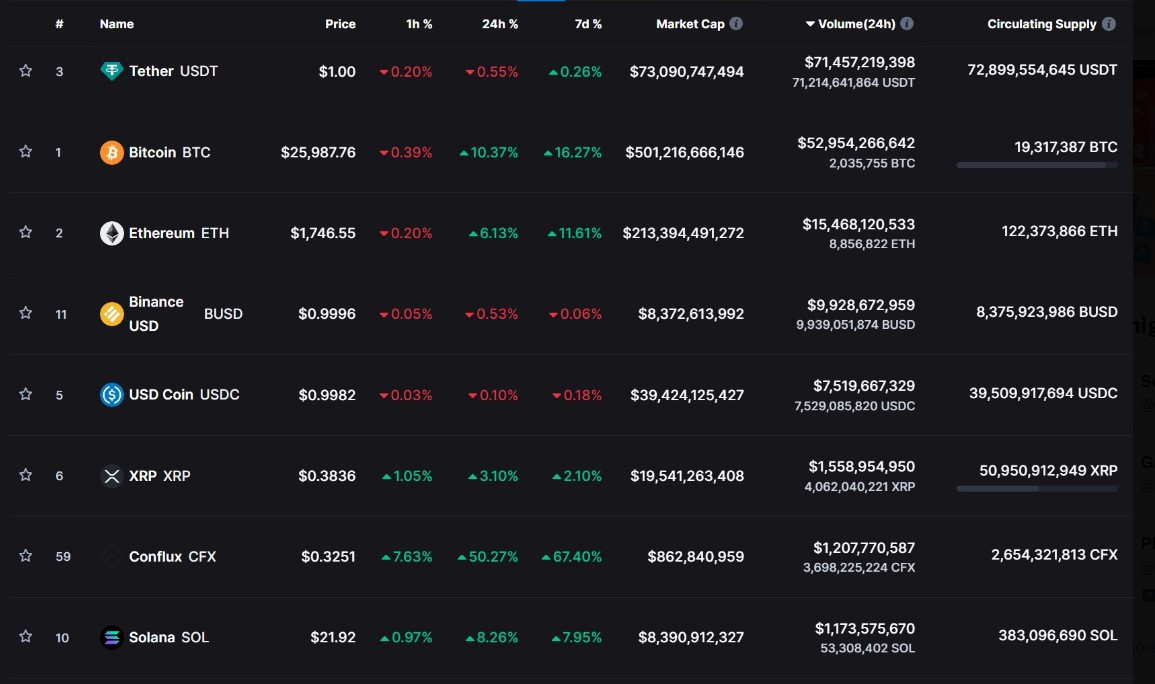Click the Bitcoin coin logo icon
1155x684 pixels.
tap(111, 152)
